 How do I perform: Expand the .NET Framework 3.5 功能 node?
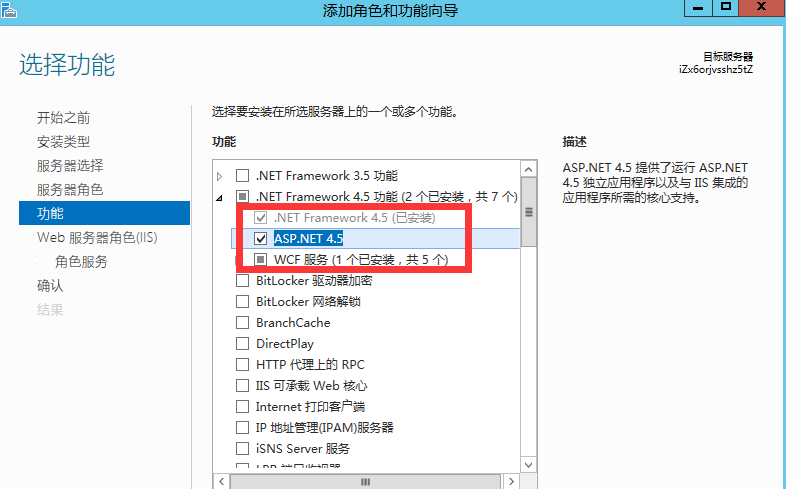220,176
